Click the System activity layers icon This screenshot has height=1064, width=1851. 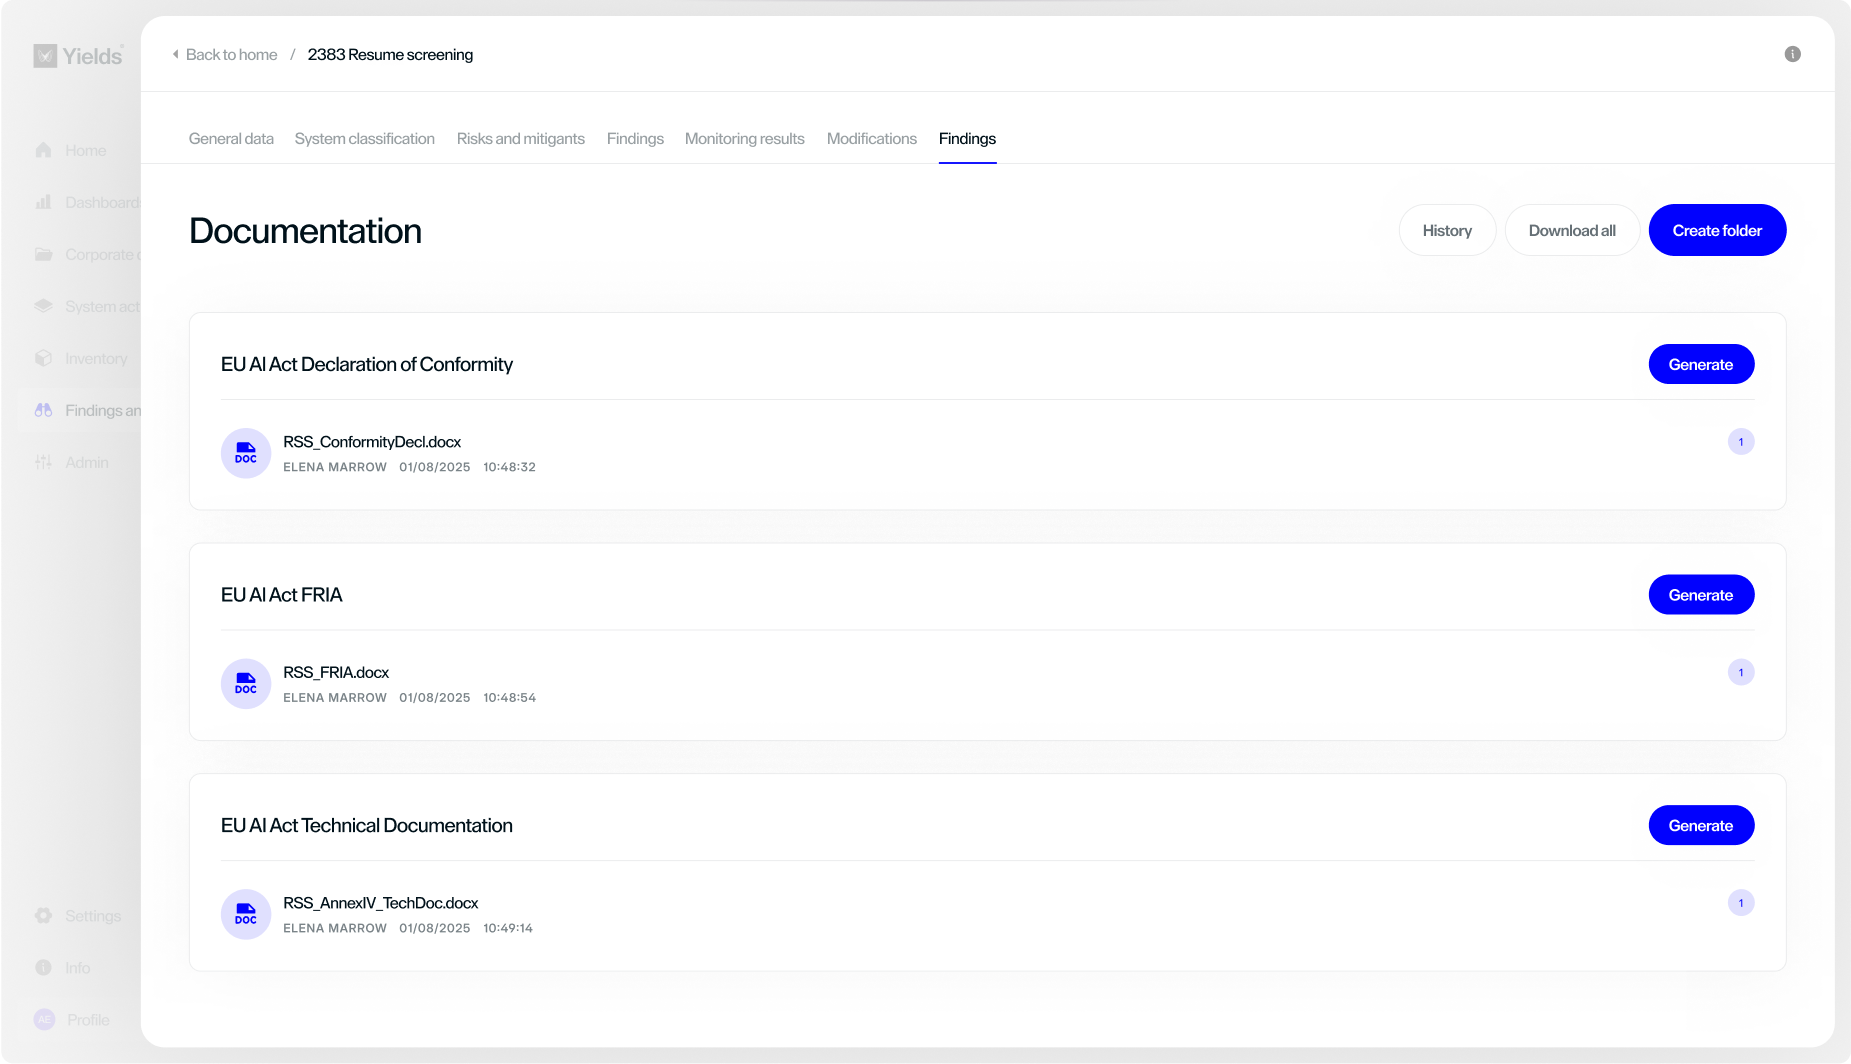pos(44,306)
